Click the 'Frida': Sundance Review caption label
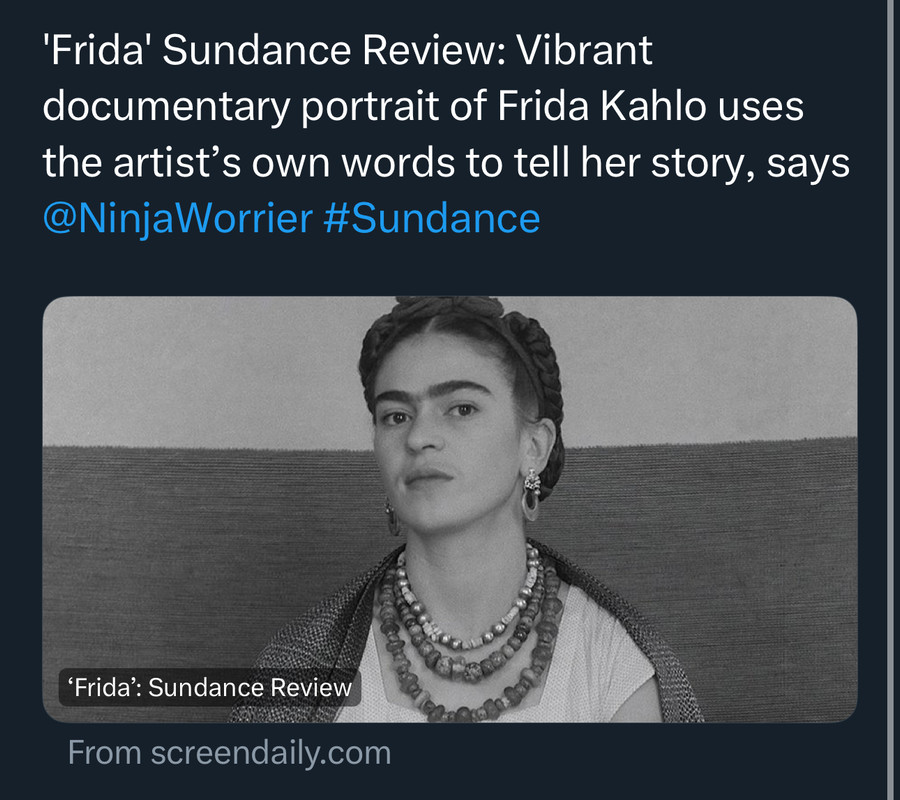Viewport: 900px width, 800px height. [x=209, y=687]
